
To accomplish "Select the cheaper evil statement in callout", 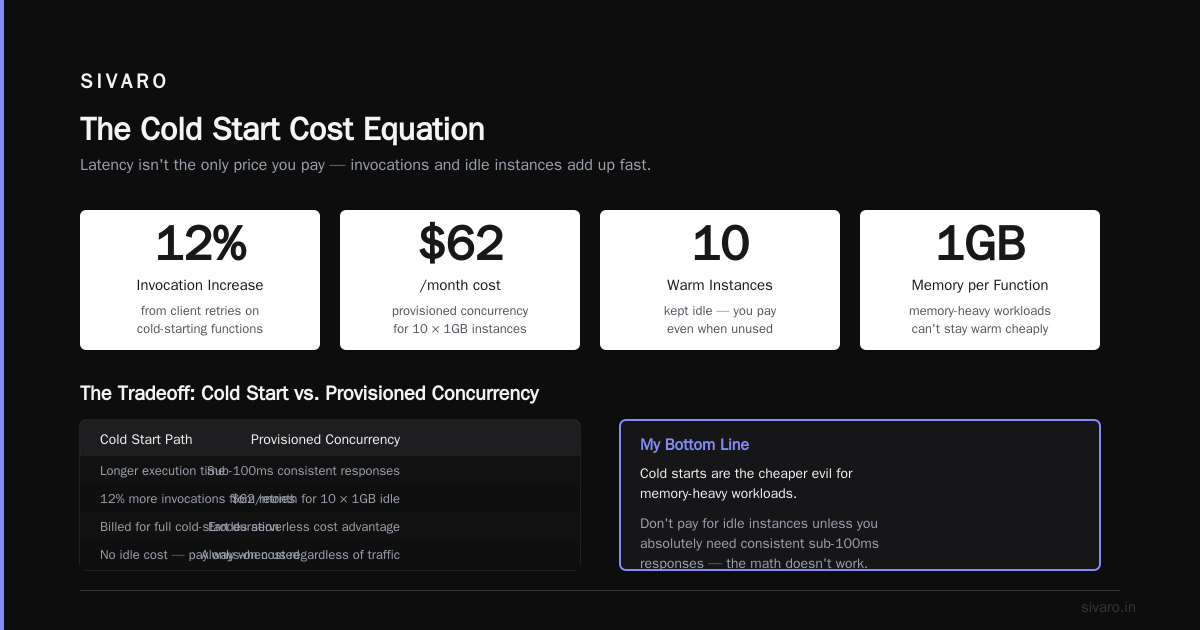I will 746,483.
